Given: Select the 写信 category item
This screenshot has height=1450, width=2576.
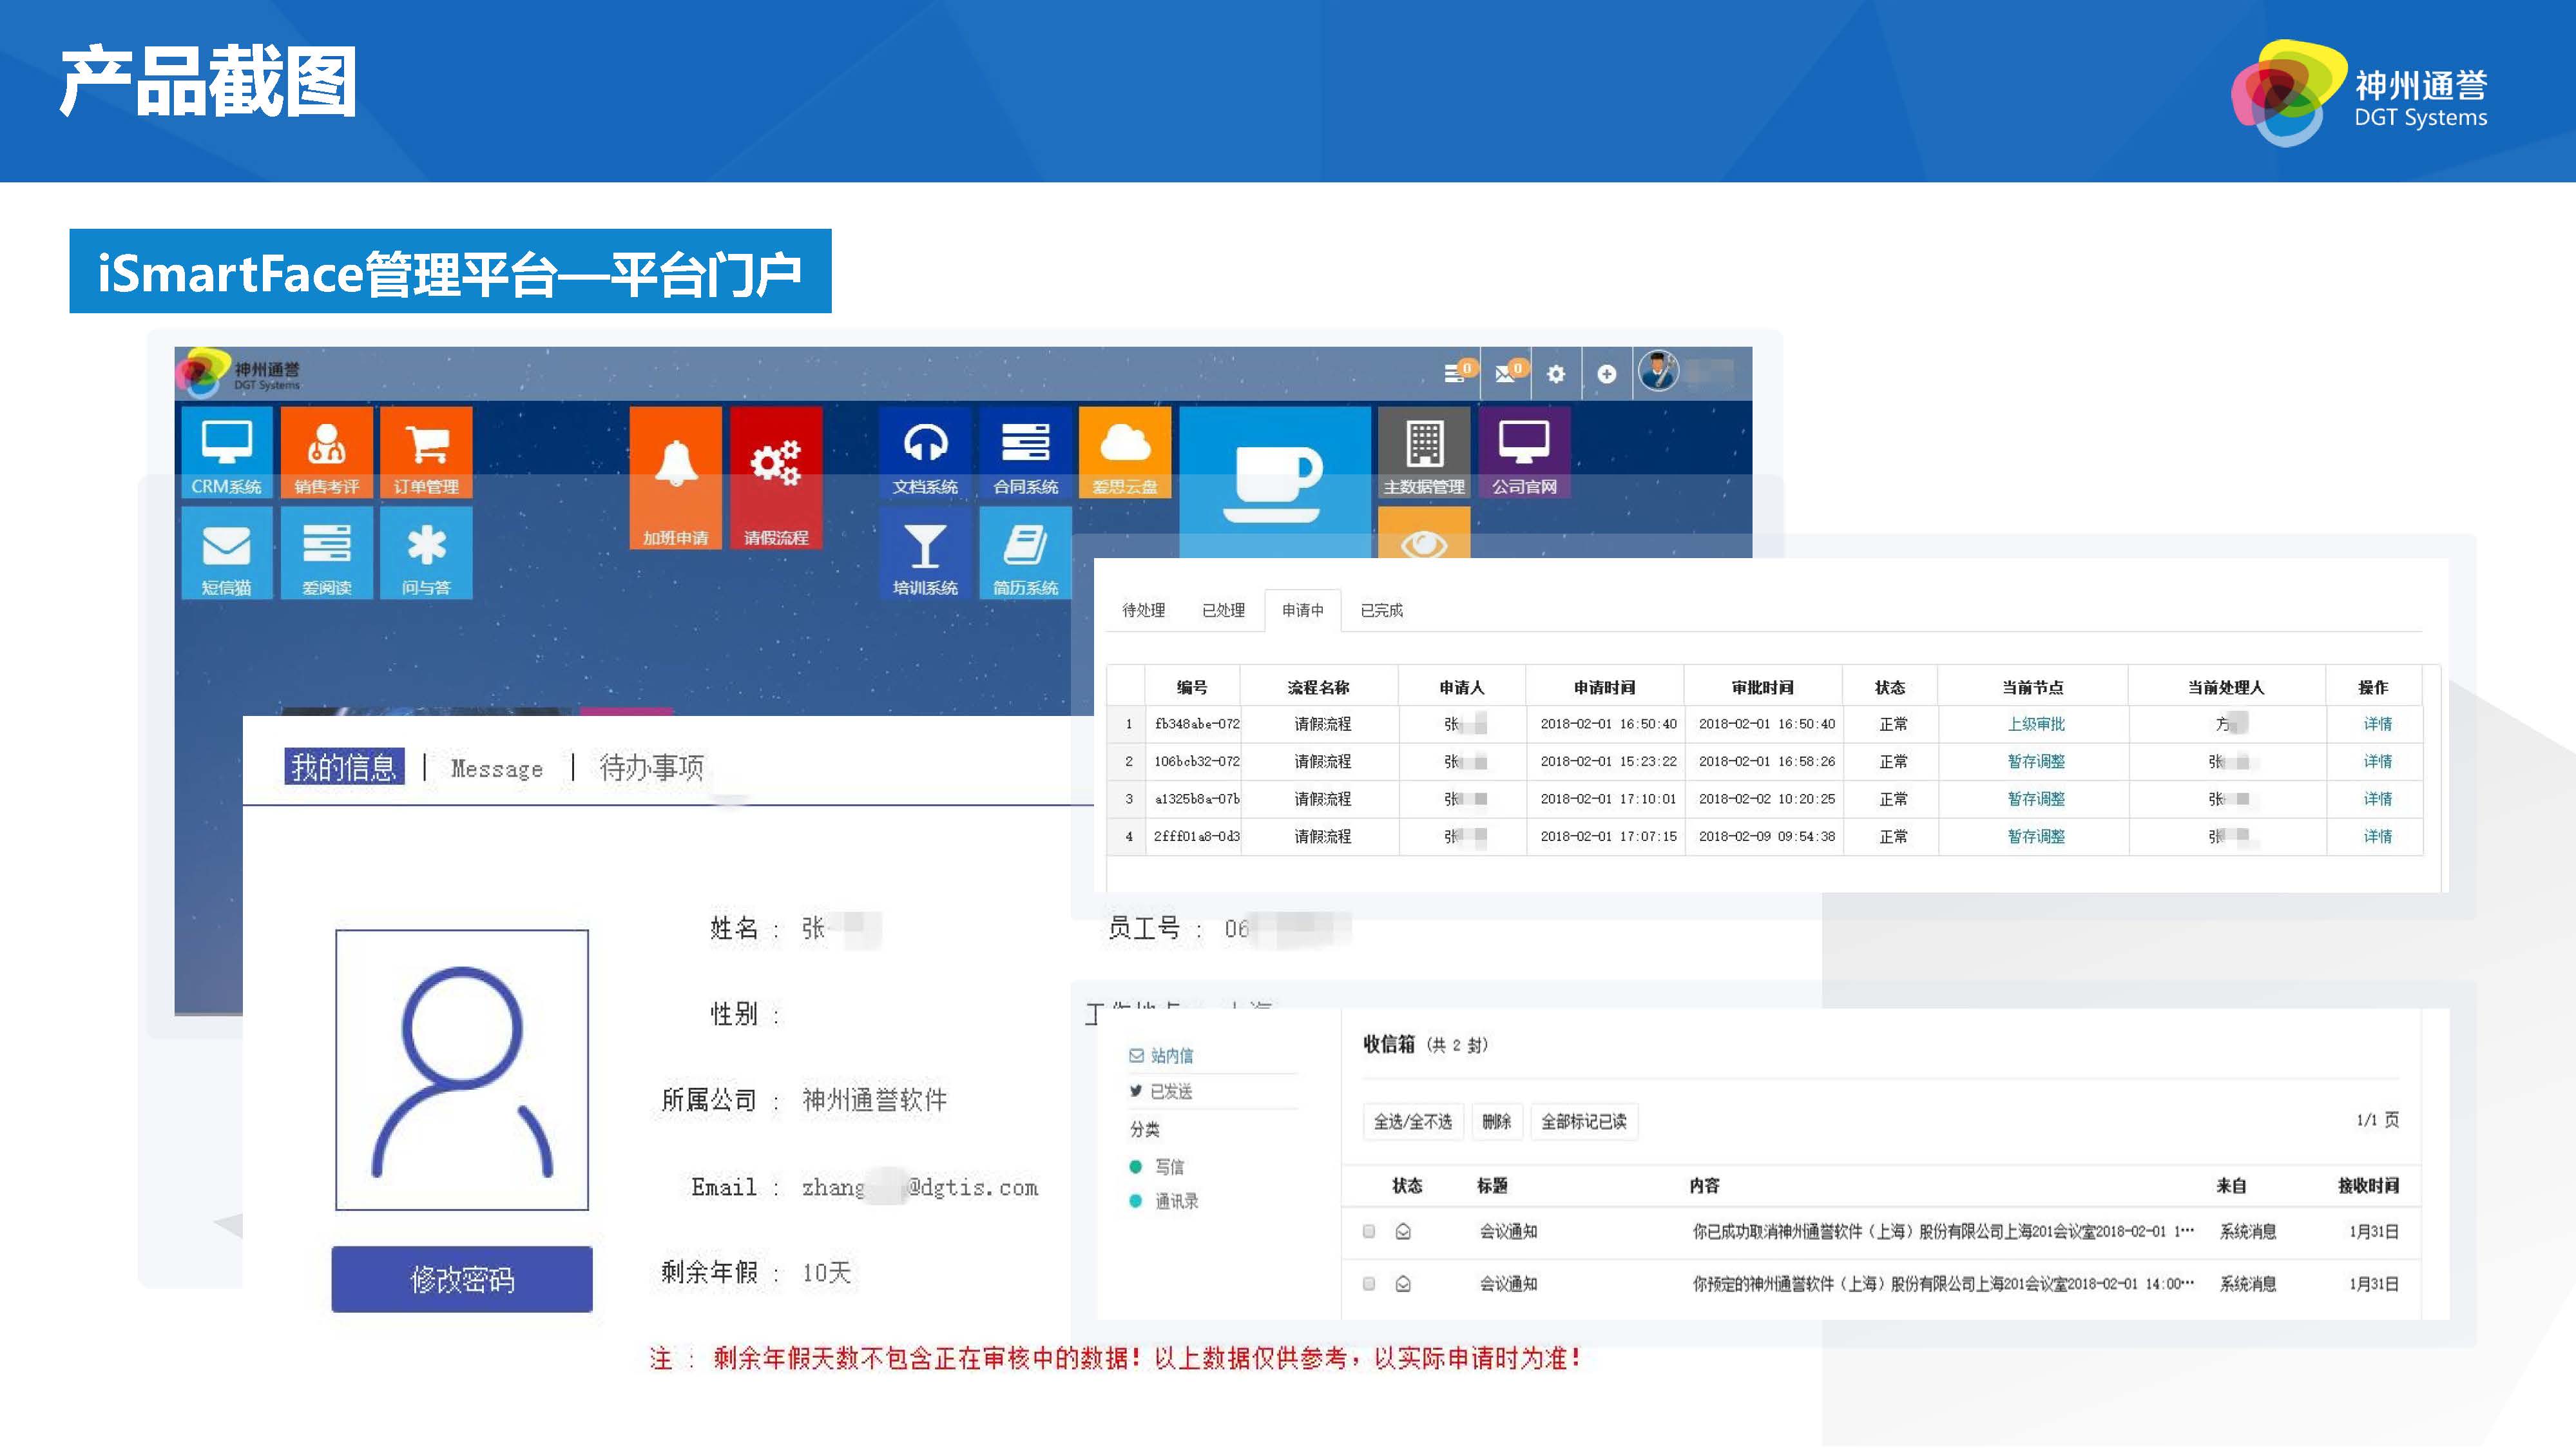Looking at the screenshot, I should pos(1158,1167).
